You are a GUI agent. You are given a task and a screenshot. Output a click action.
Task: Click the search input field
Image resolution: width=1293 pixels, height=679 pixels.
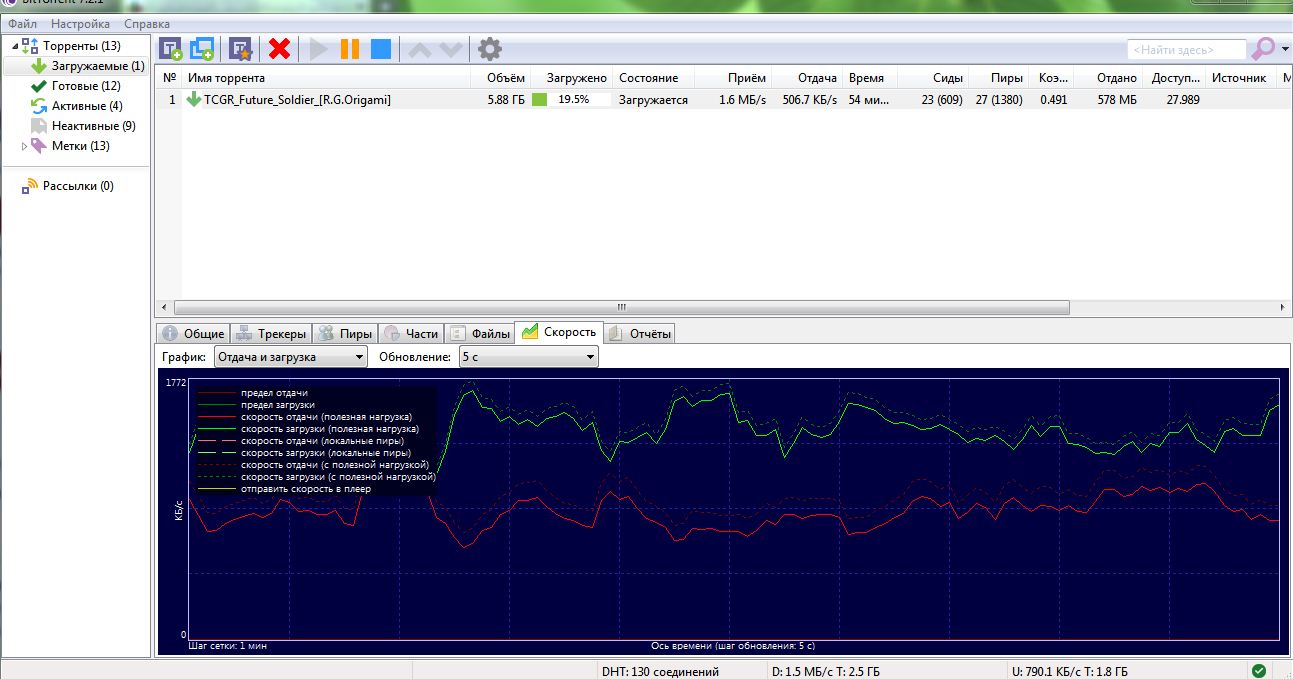[x=1186, y=49]
